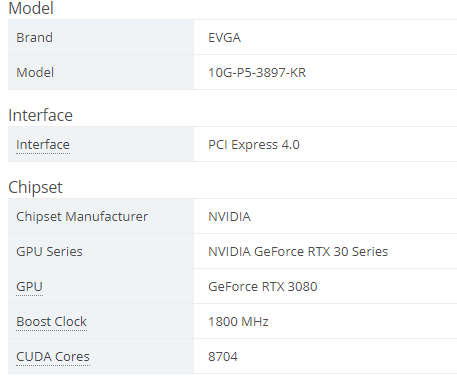457x381 pixels.
Task: Click the GPU Series row label
Action: [49, 252]
